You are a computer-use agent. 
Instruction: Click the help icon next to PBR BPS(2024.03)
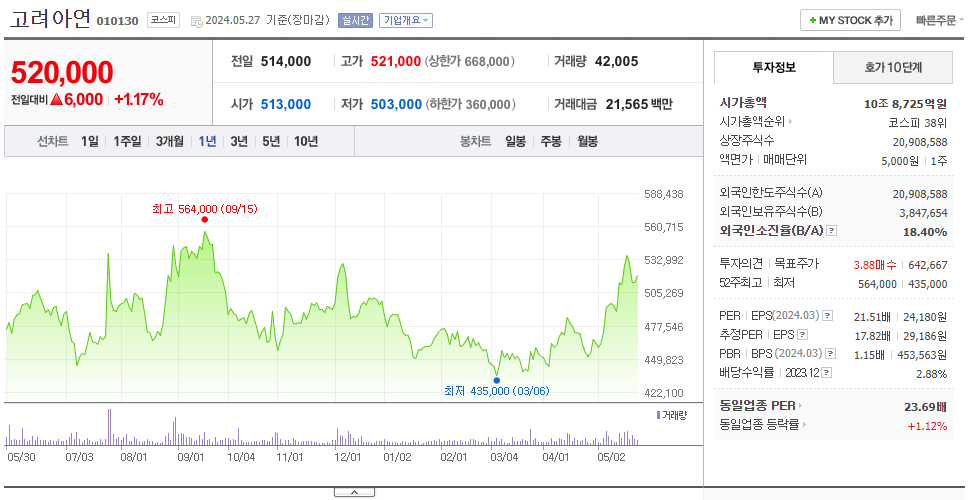point(832,354)
